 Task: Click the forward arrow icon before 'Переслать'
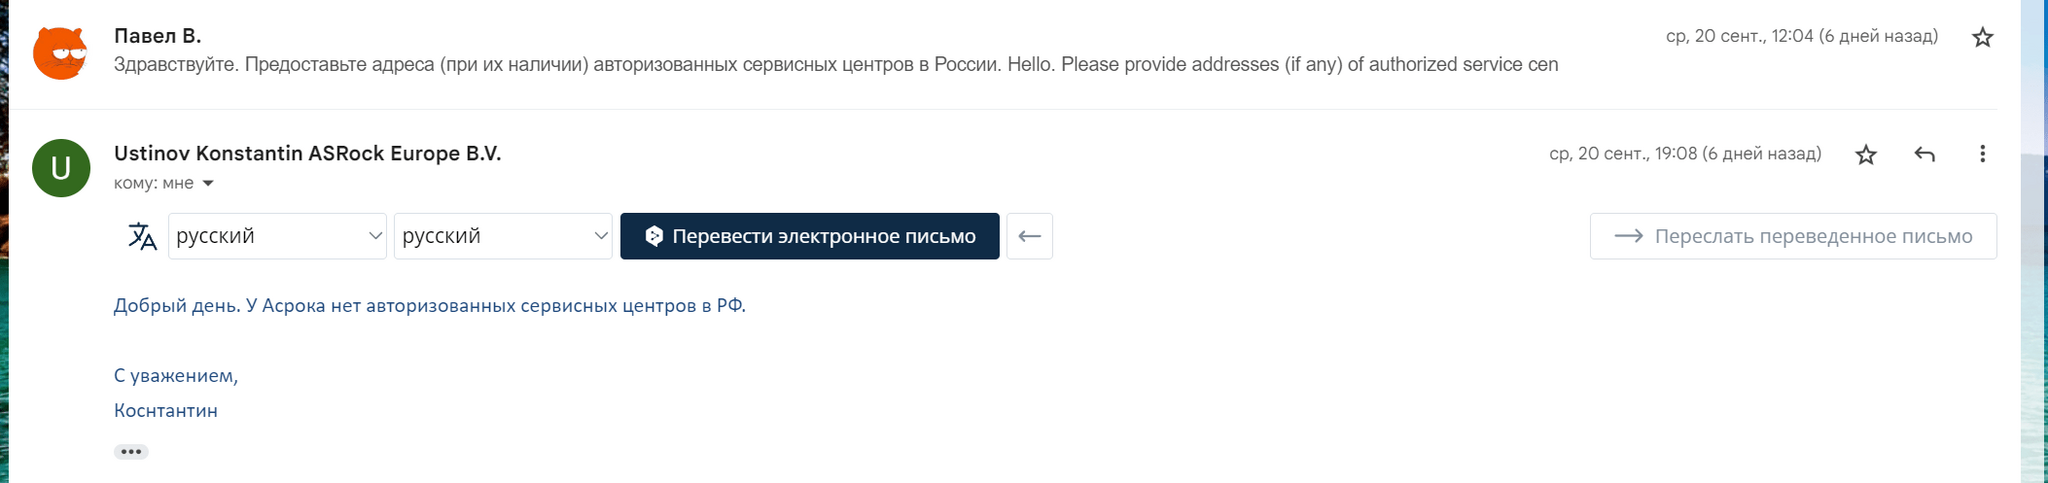1629,237
